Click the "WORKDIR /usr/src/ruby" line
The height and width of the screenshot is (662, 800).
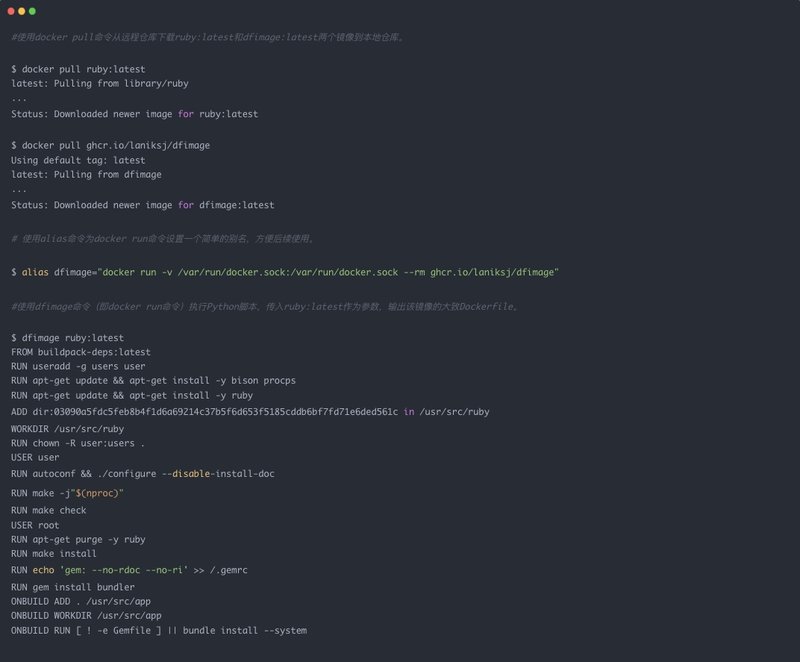coord(67,428)
